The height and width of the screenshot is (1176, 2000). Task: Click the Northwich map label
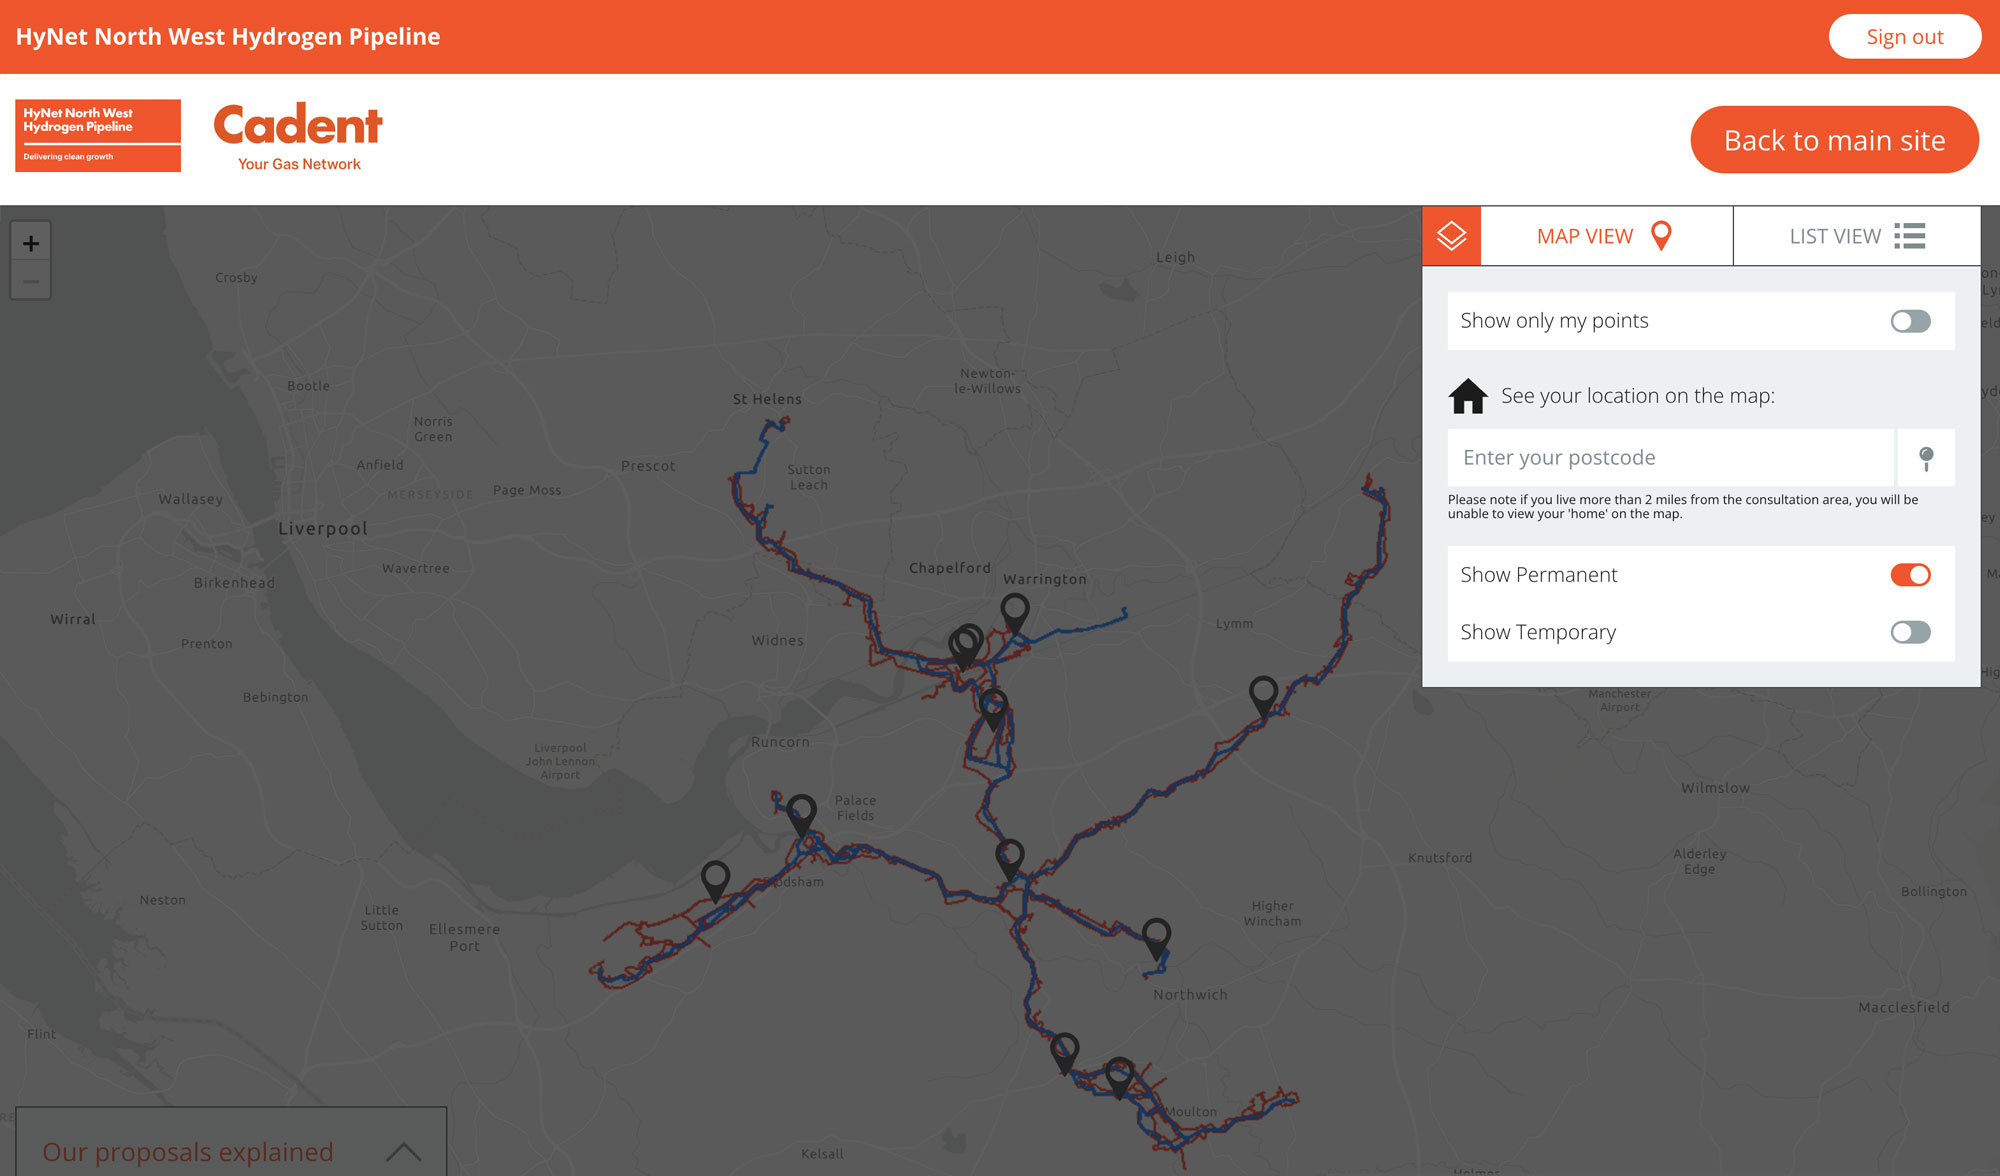1190,995
